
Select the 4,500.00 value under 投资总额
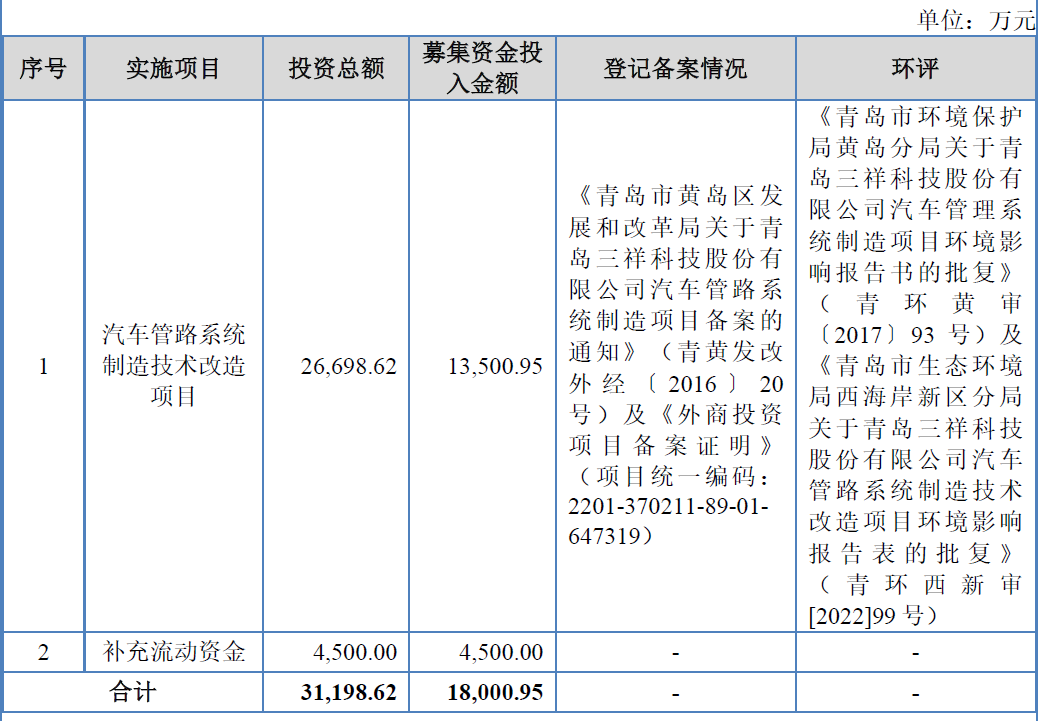coord(355,652)
